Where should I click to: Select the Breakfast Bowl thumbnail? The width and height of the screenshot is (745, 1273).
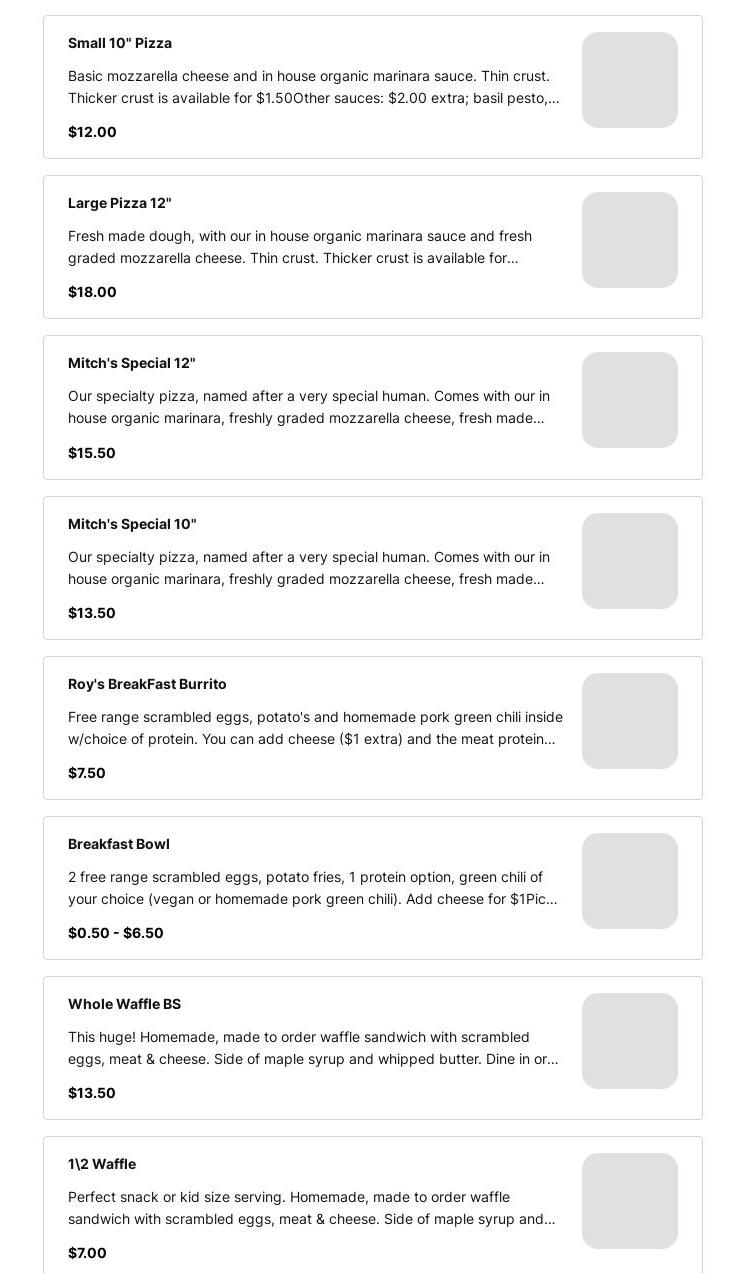(x=629, y=881)
